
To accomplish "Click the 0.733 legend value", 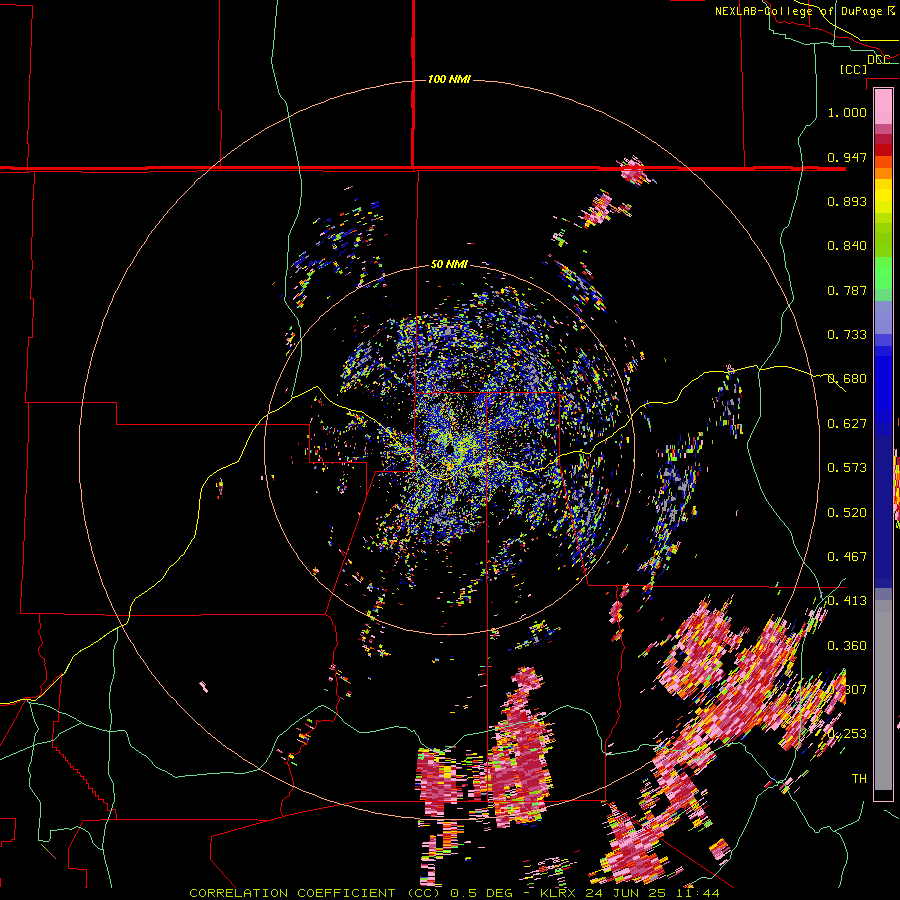I will 847,334.
